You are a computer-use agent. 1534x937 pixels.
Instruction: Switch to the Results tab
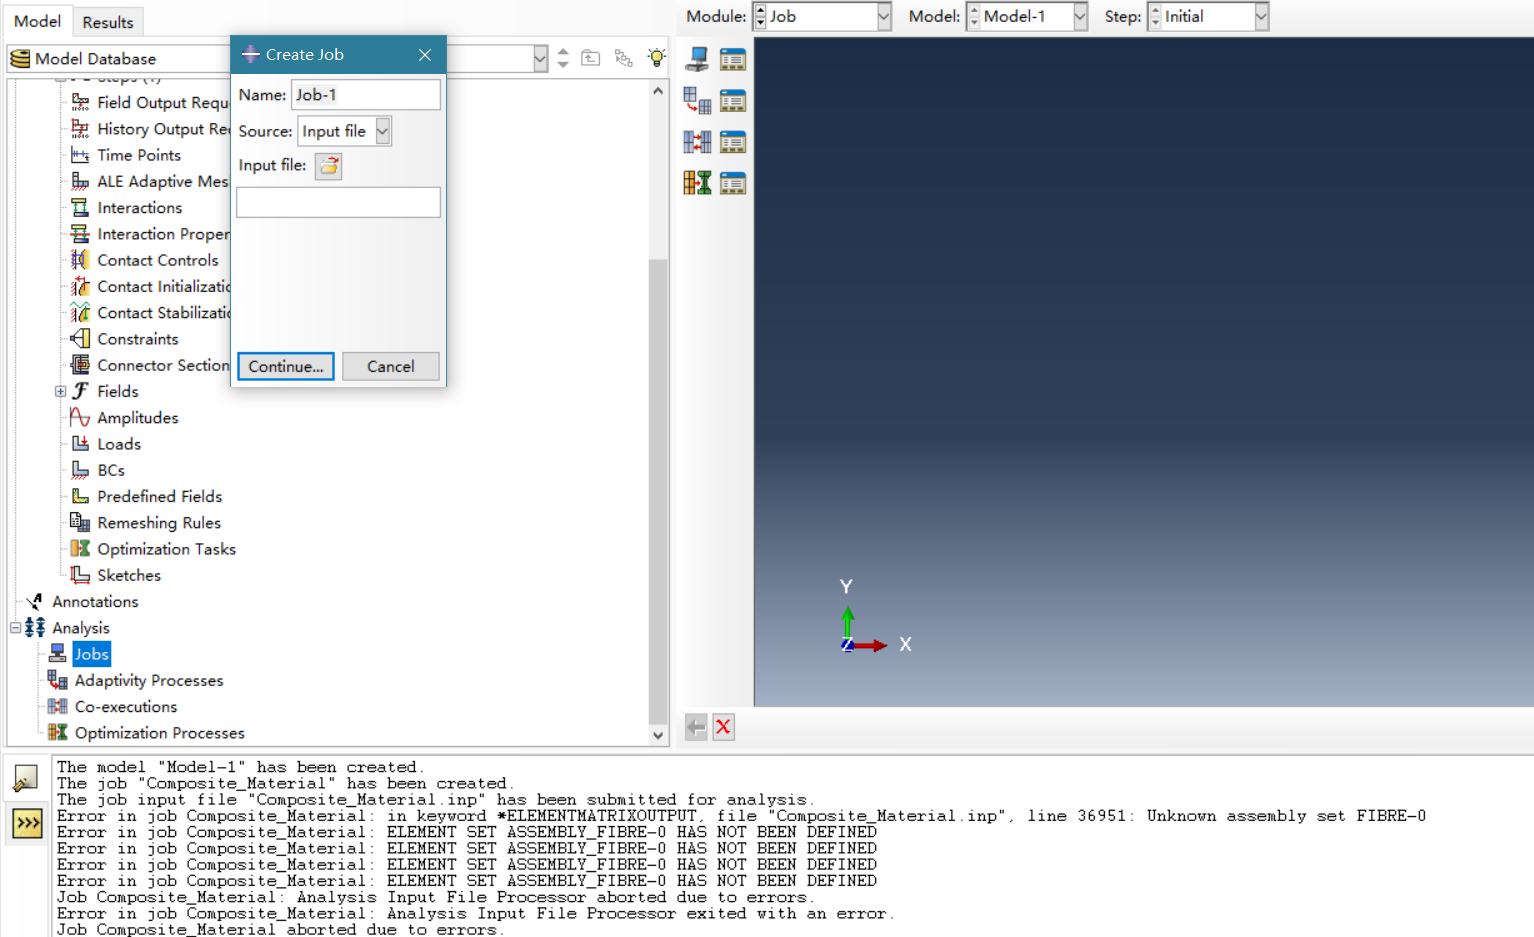pyautogui.click(x=107, y=20)
